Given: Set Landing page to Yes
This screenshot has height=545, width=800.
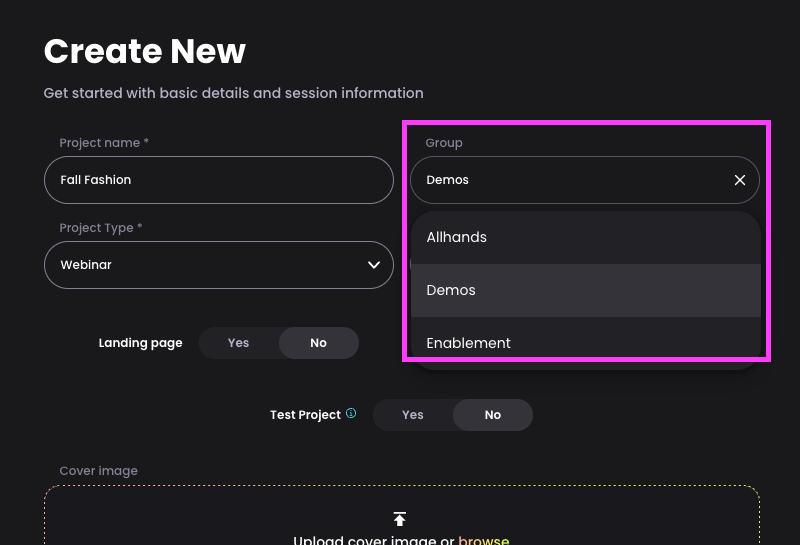Looking at the screenshot, I should click(238, 343).
